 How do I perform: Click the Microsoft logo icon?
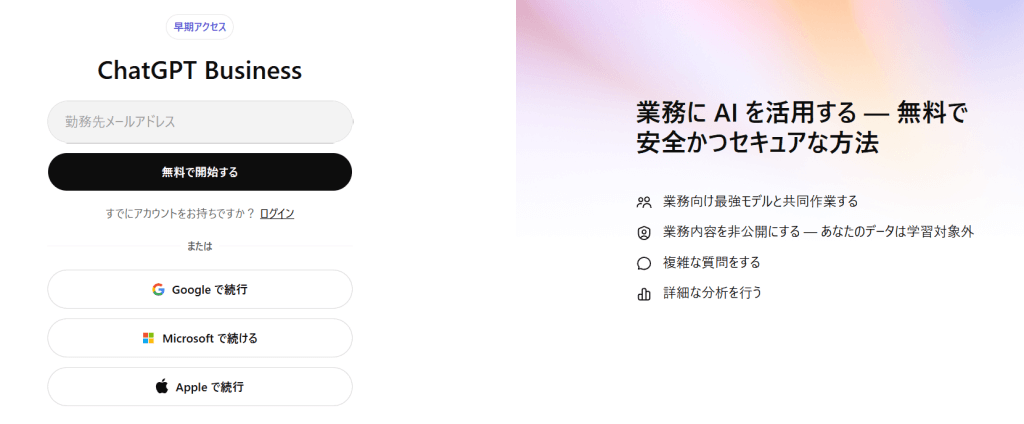pyautogui.click(x=148, y=338)
